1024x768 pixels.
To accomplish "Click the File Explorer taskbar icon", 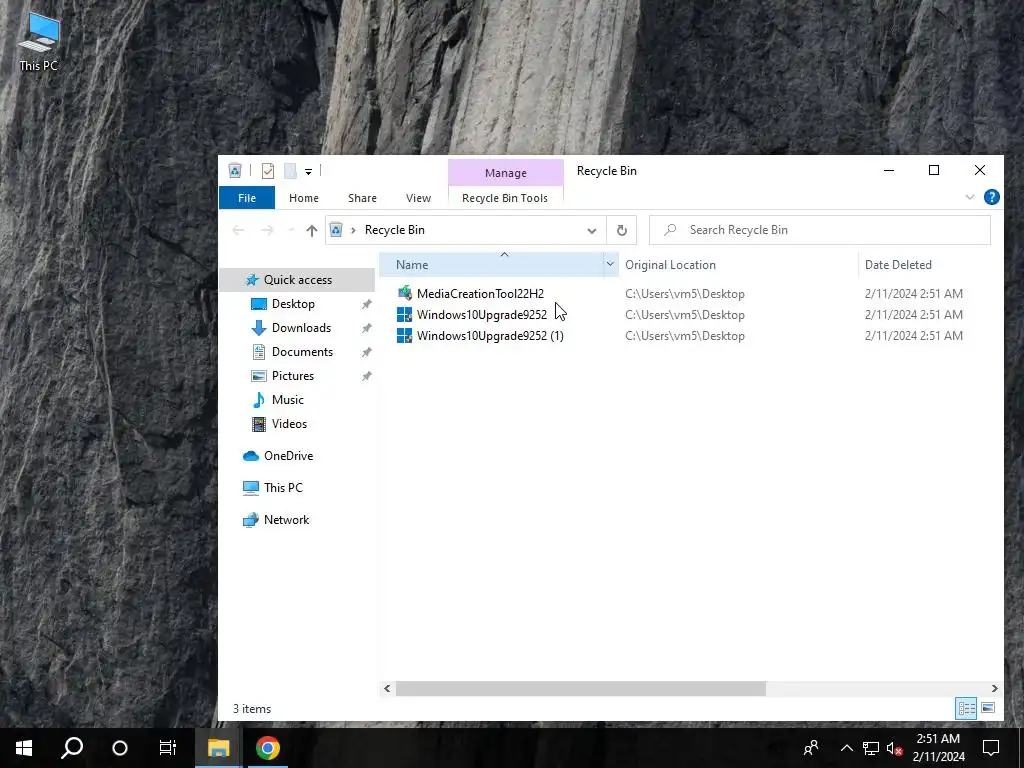I will [x=219, y=748].
